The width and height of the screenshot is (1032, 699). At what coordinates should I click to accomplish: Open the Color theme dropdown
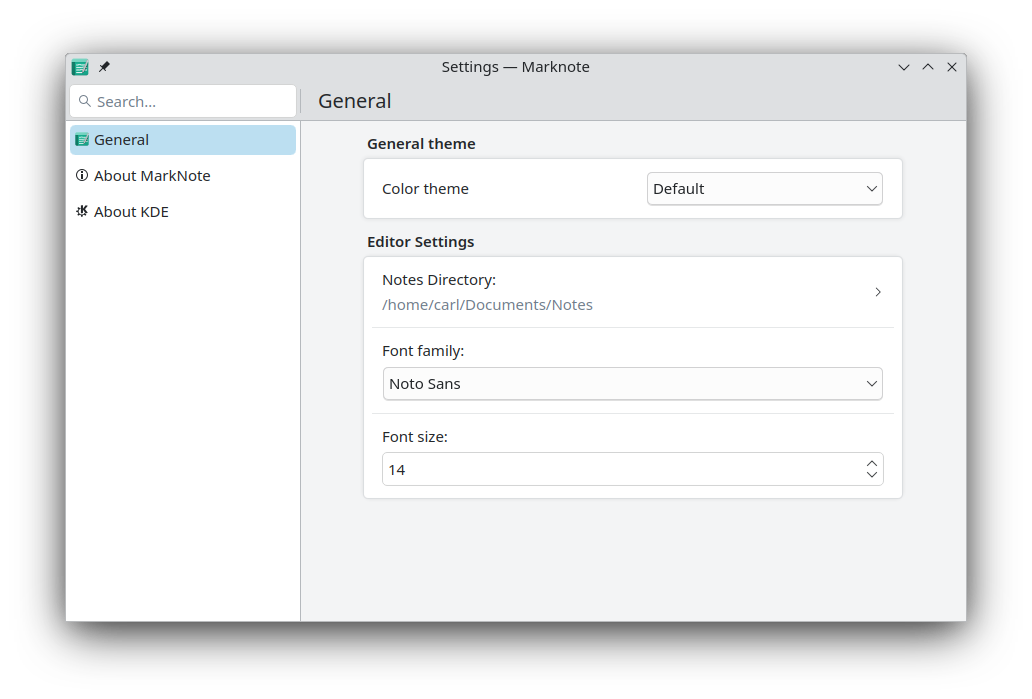[765, 189]
